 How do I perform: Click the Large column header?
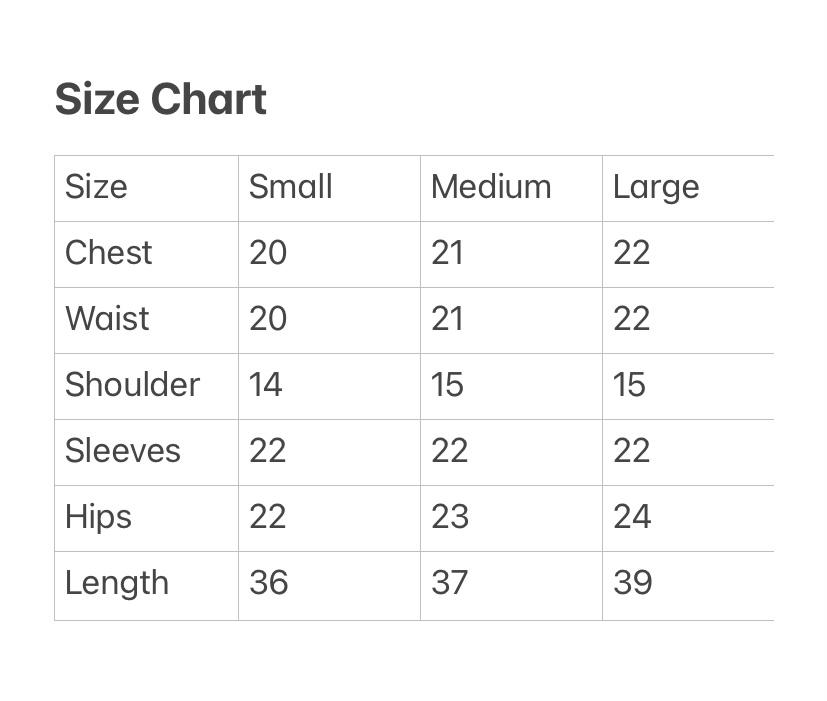click(x=655, y=187)
